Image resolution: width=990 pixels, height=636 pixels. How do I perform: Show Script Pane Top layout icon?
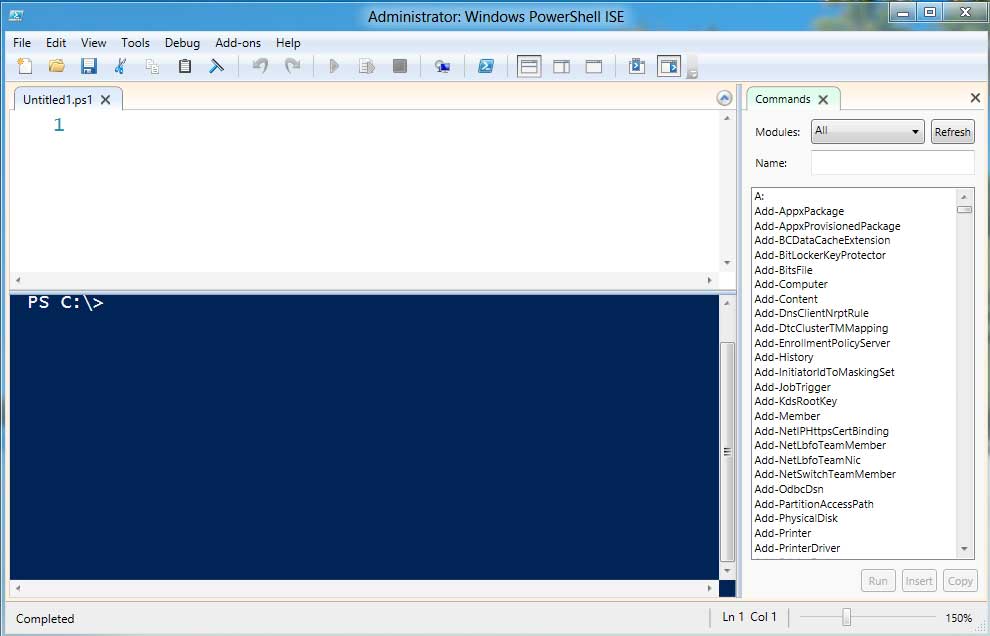tap(528, 66)
